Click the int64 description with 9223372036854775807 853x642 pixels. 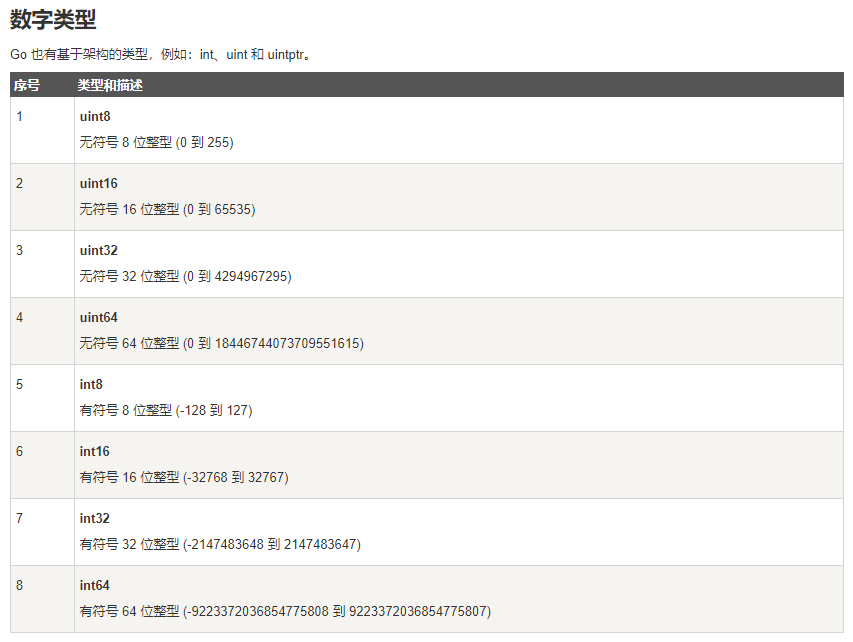point(286,612)
